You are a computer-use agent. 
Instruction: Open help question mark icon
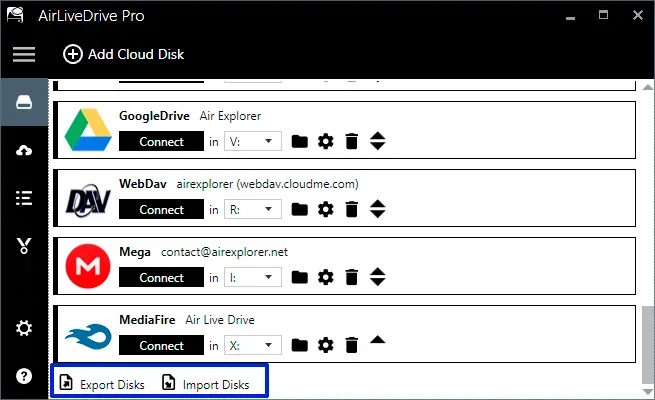point(24,376)
